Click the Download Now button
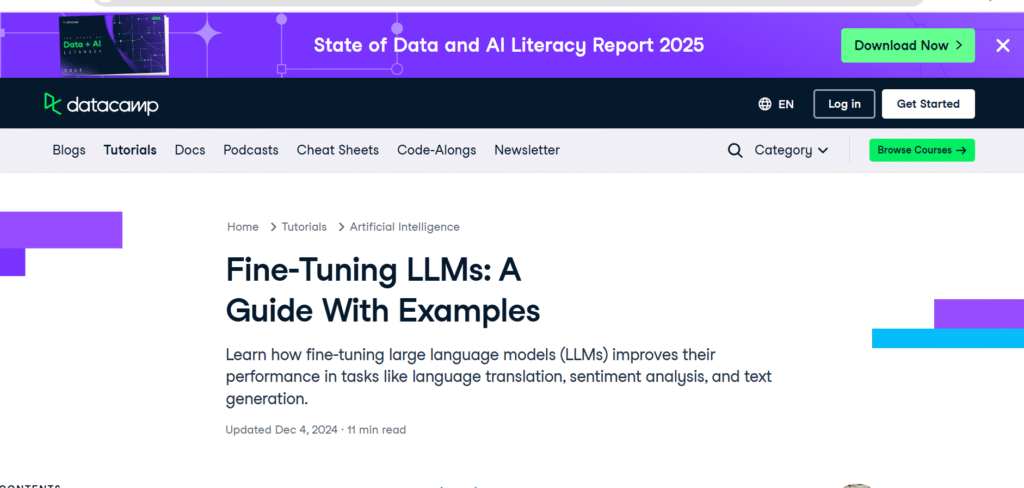This screenshot has height=488, width=1024. [x=908, y=45]
